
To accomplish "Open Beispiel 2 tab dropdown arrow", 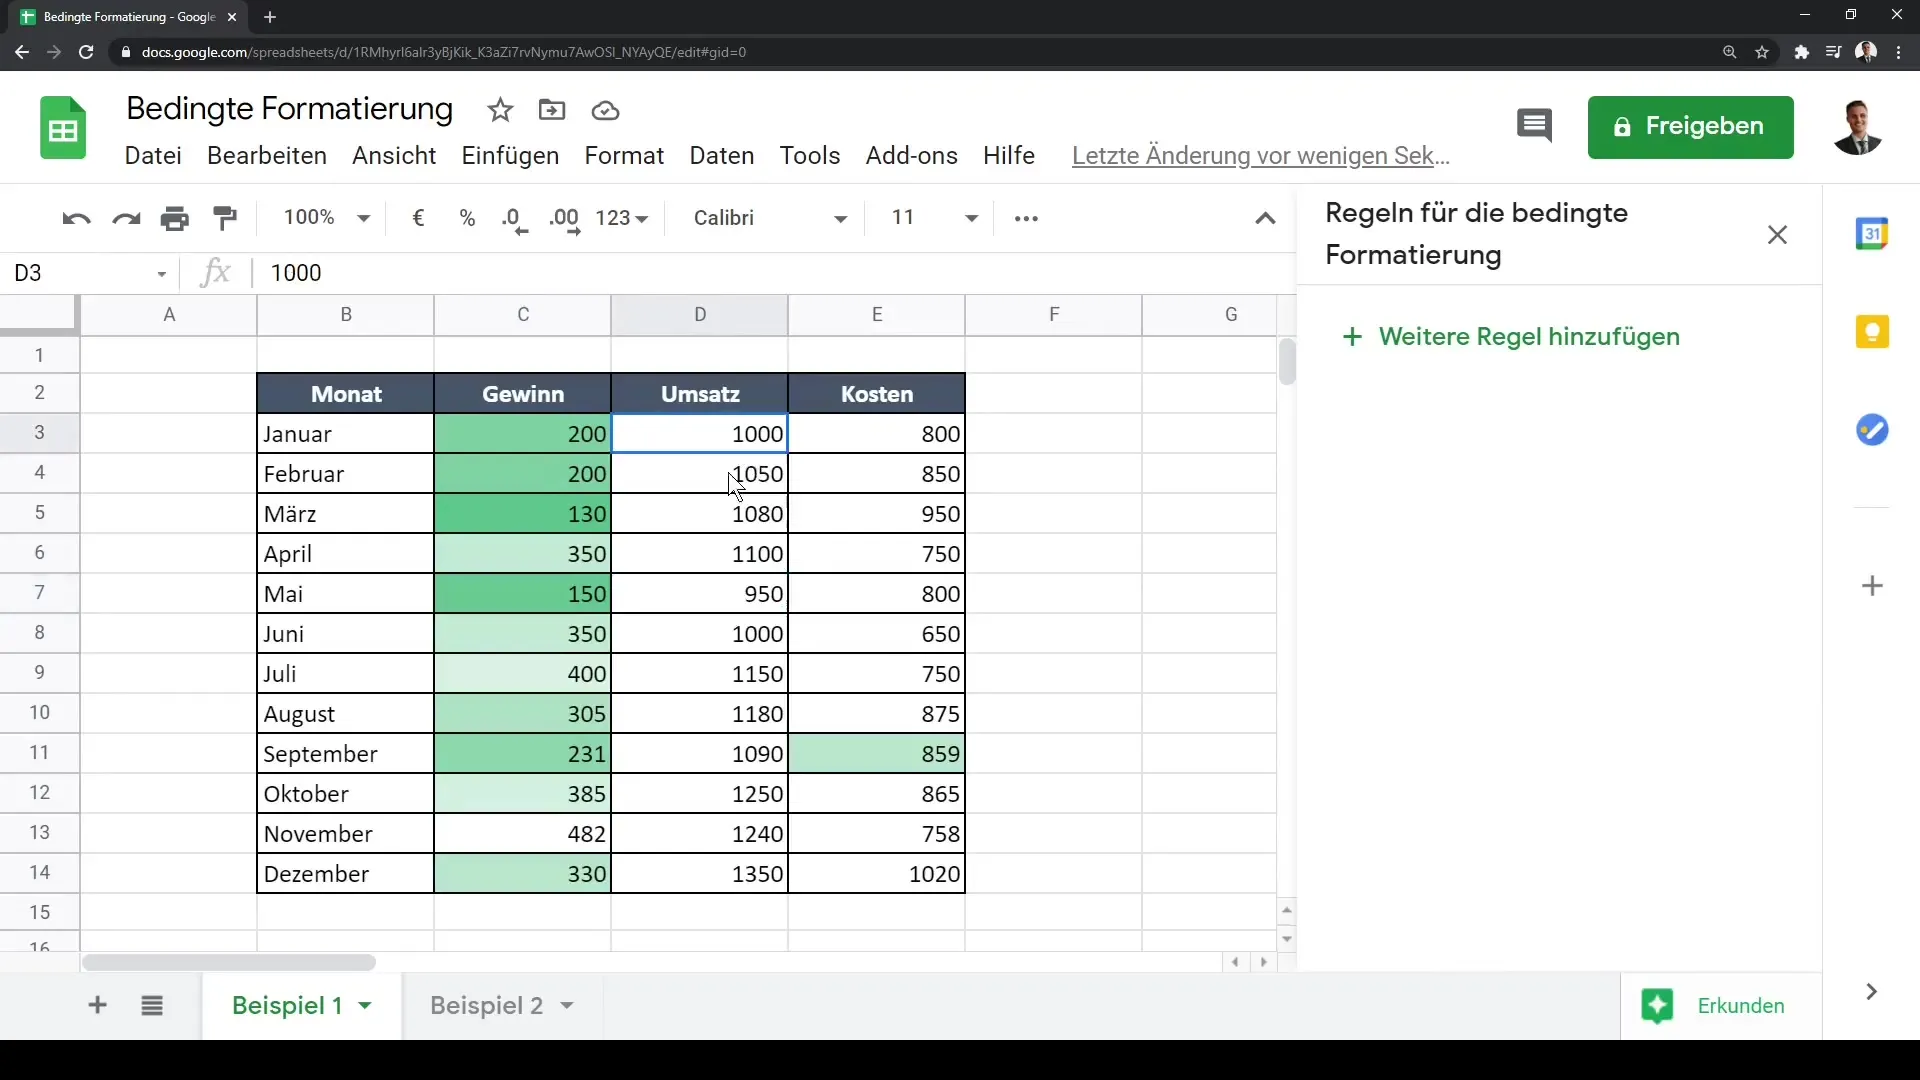I will (567, 1005).
